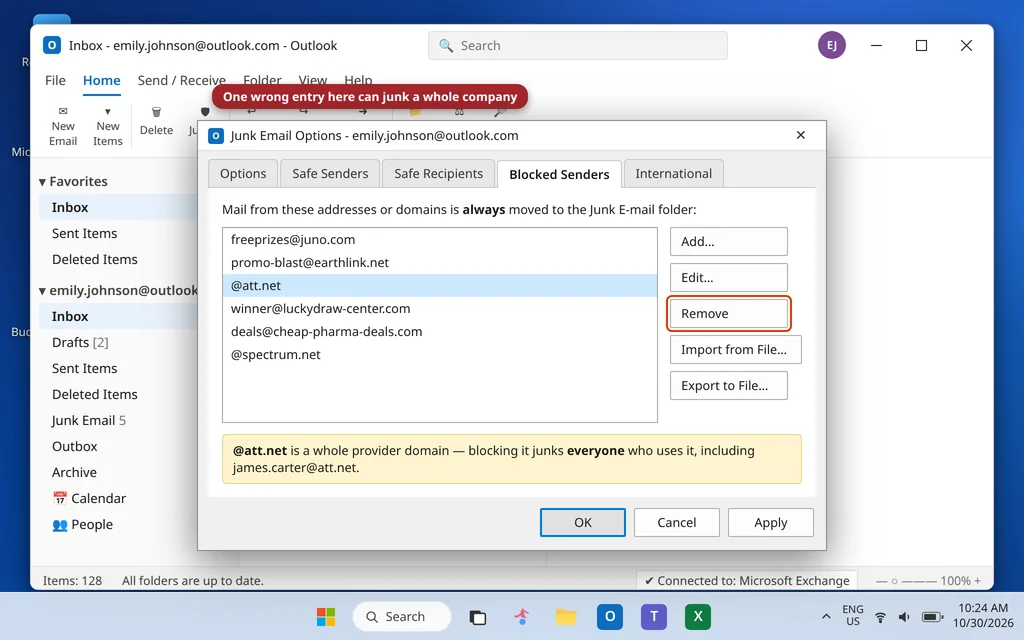Select promo-blast@earthlink.net entry
The image size is (1024, 640).
point(440,263)
